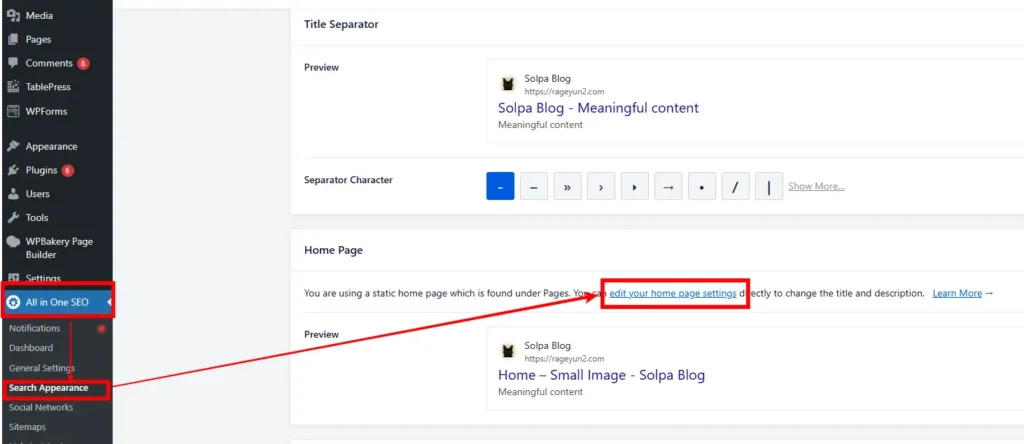1024x444 pixels.
Task: Select the double angle » separator
Action: tap(568, 186)
